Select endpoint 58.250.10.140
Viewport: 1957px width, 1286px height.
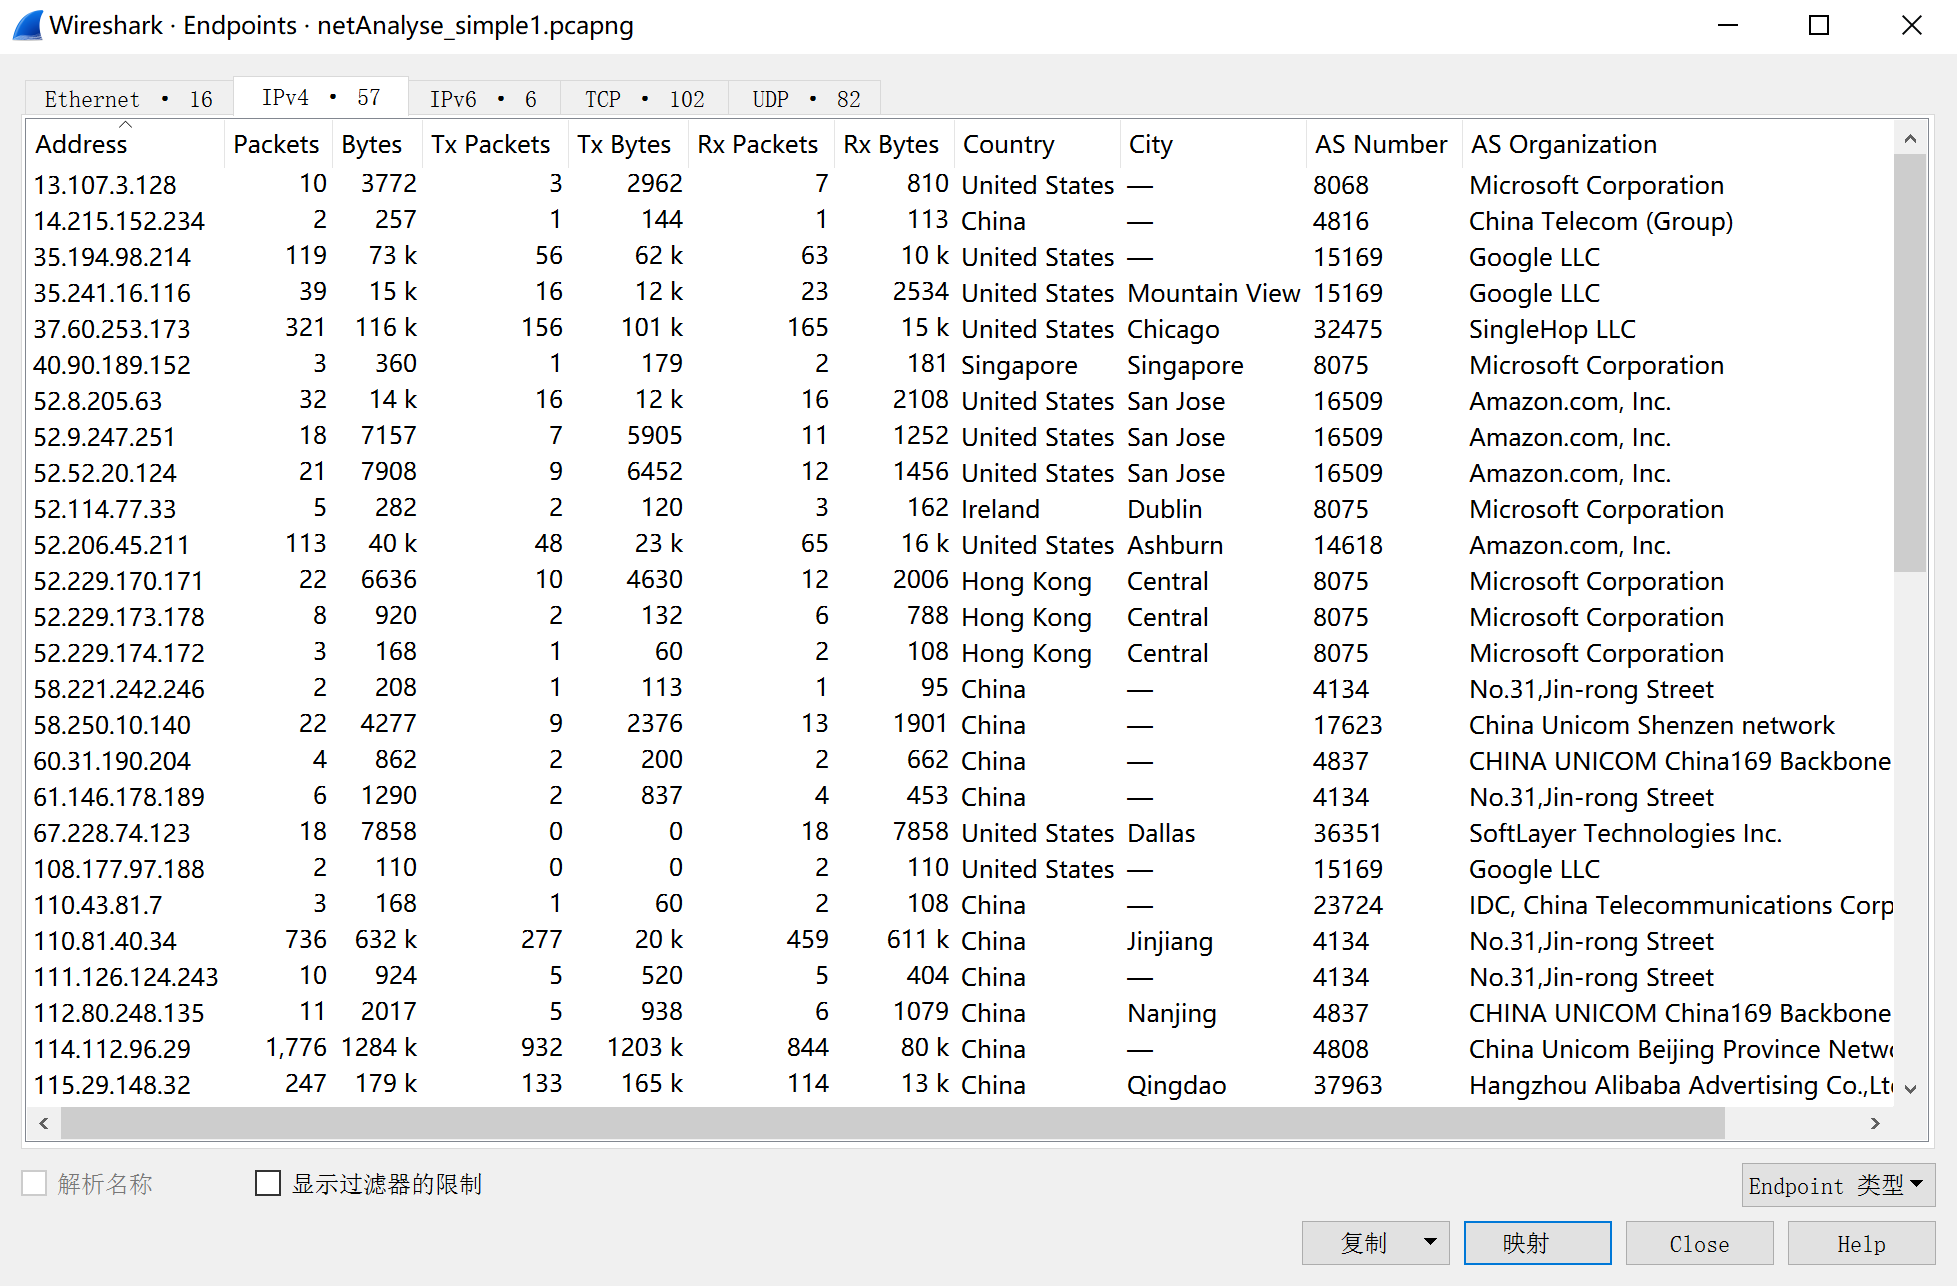pos(960,725)
